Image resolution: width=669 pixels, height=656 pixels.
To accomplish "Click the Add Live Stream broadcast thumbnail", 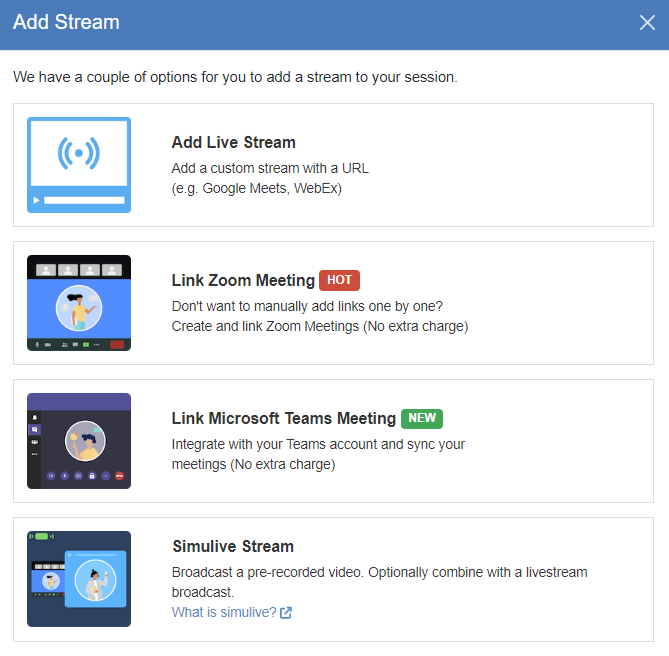I will pyautogui.click(x=79, y=165).
